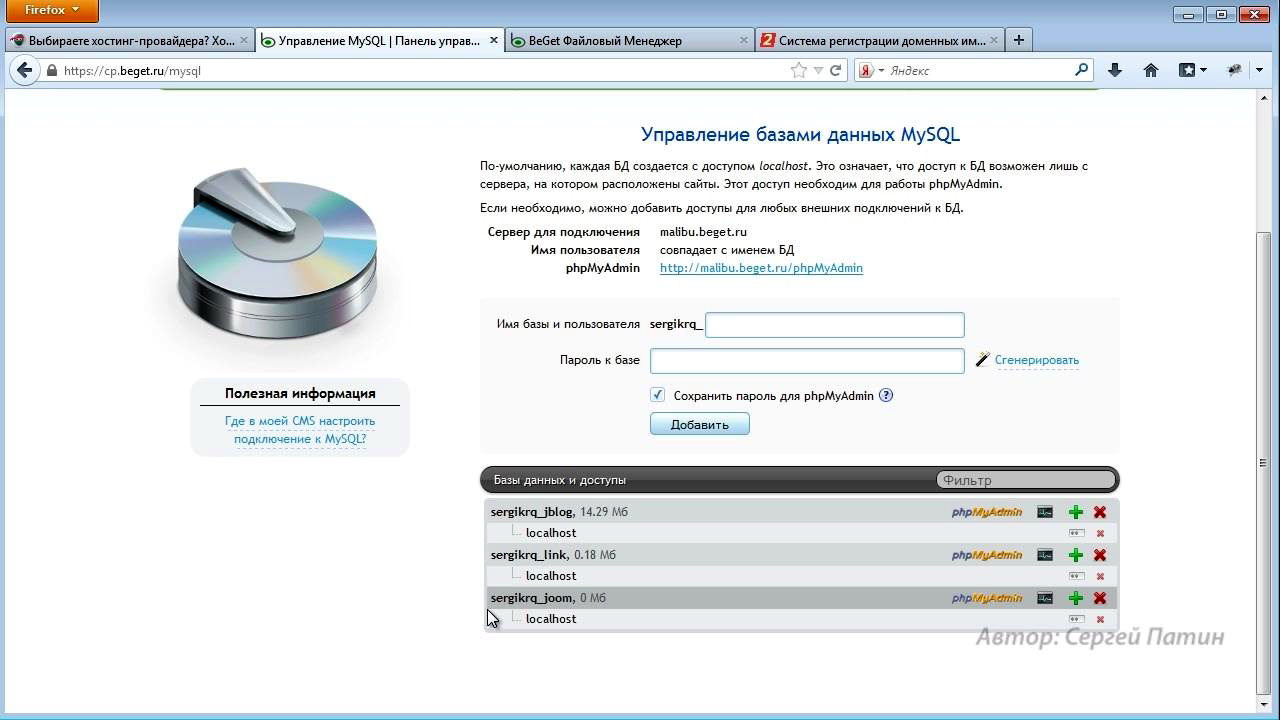Image resolution: width=1280 pixels, height=720 pixels.
Task: Add access with green plus for sergikrq_joom
Action: tap(1076, 598)
